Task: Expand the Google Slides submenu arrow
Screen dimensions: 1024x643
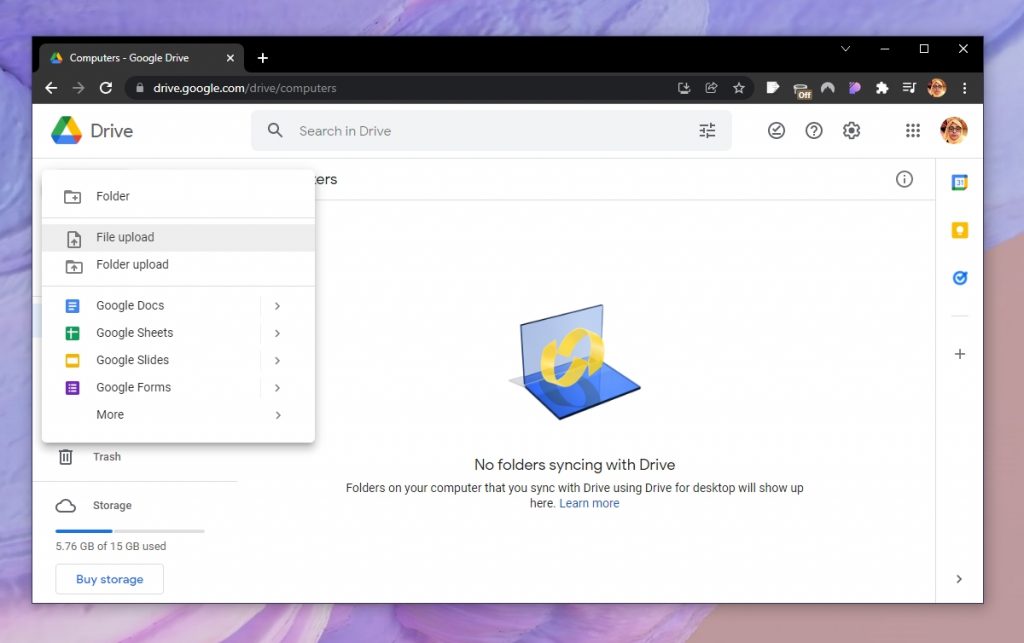Action: coord(278,360)
